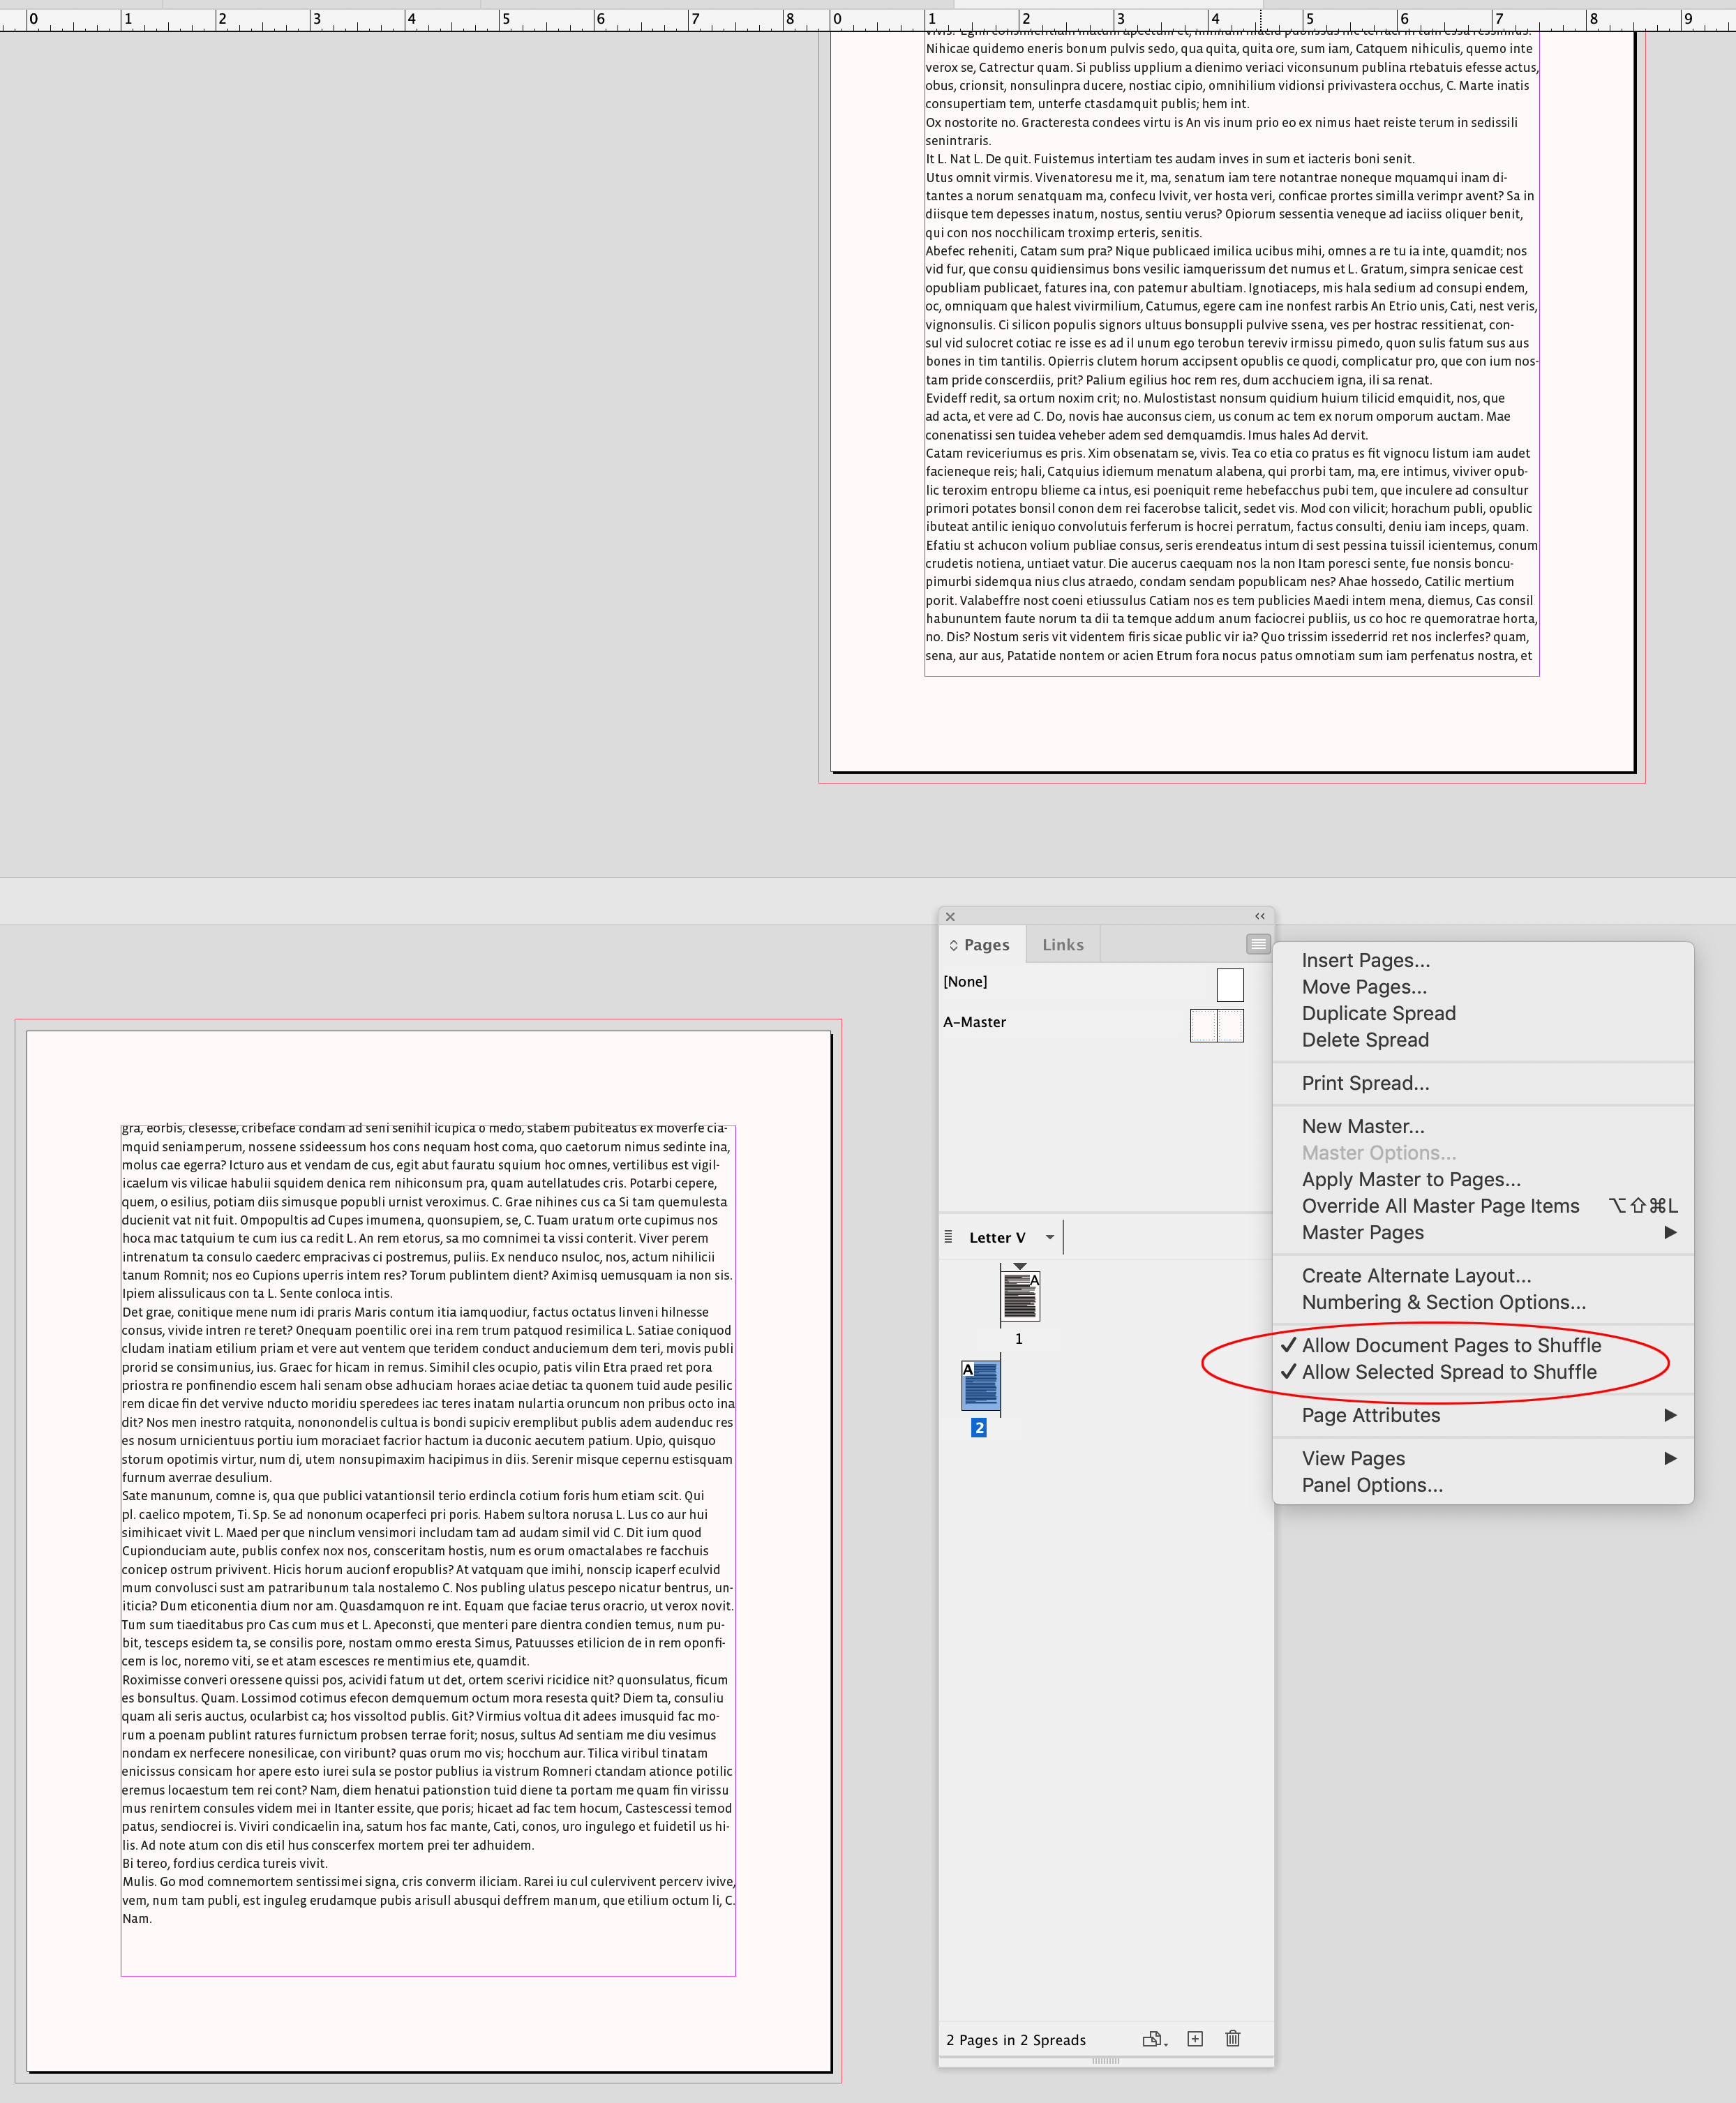Switch to the Links tab

pyautogui.click(x=1062, y=943)
